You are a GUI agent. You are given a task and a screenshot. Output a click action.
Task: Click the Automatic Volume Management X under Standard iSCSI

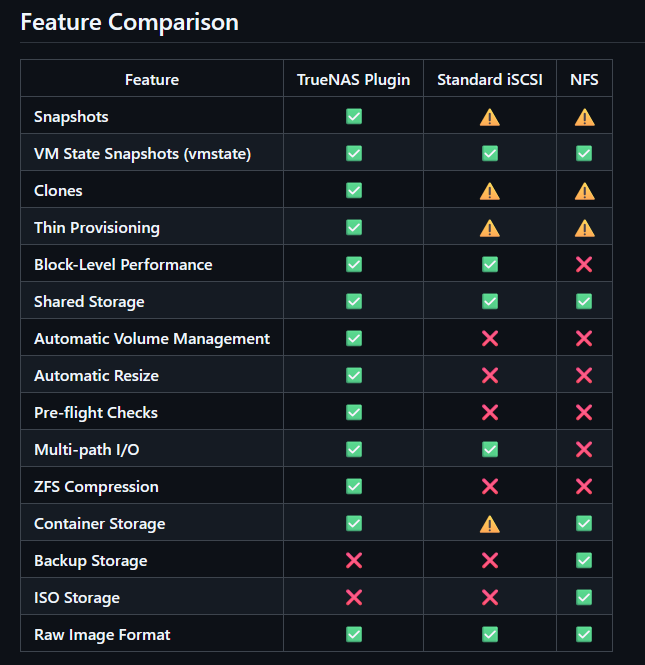click(490, 338)
